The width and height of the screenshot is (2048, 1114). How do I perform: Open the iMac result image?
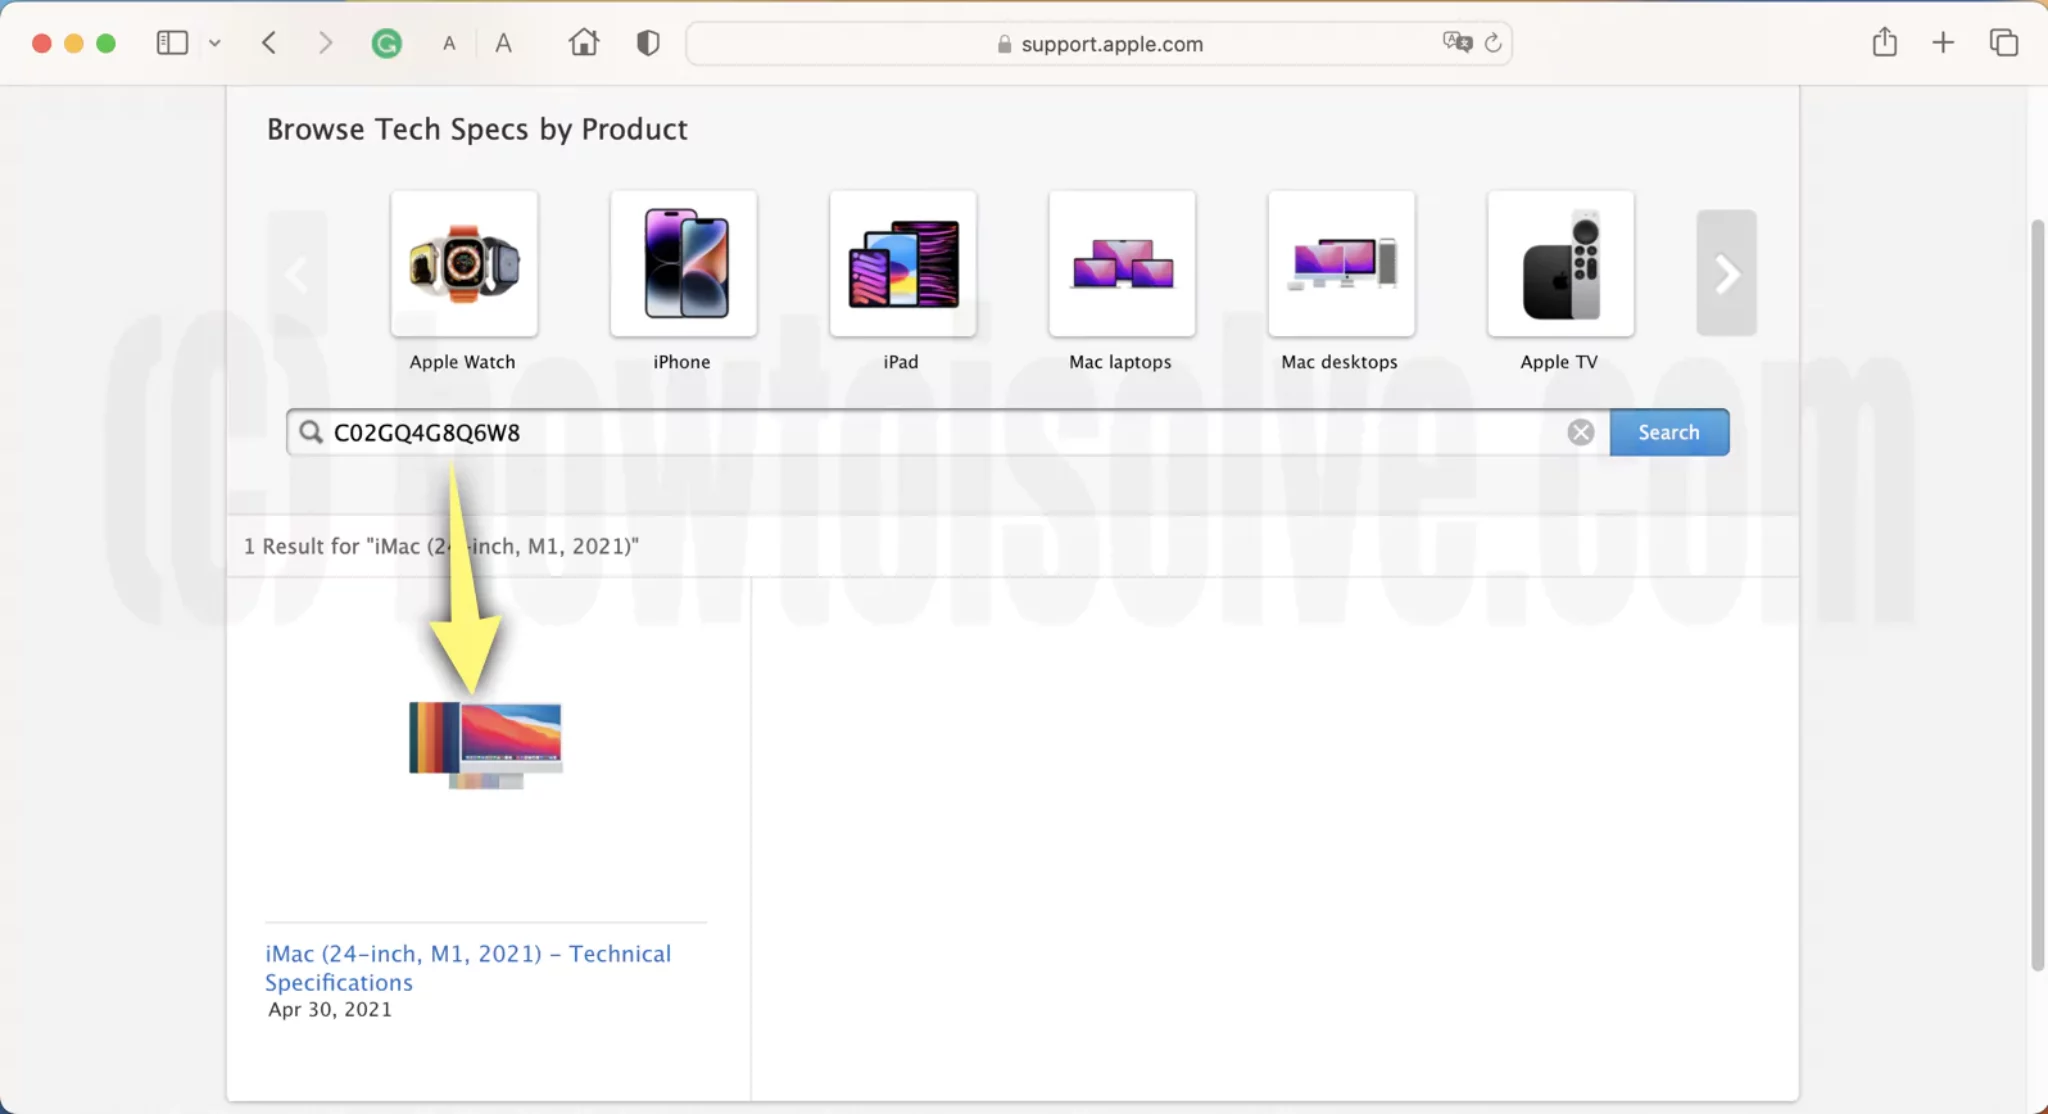pyautogui.click(x=486, y=745)
